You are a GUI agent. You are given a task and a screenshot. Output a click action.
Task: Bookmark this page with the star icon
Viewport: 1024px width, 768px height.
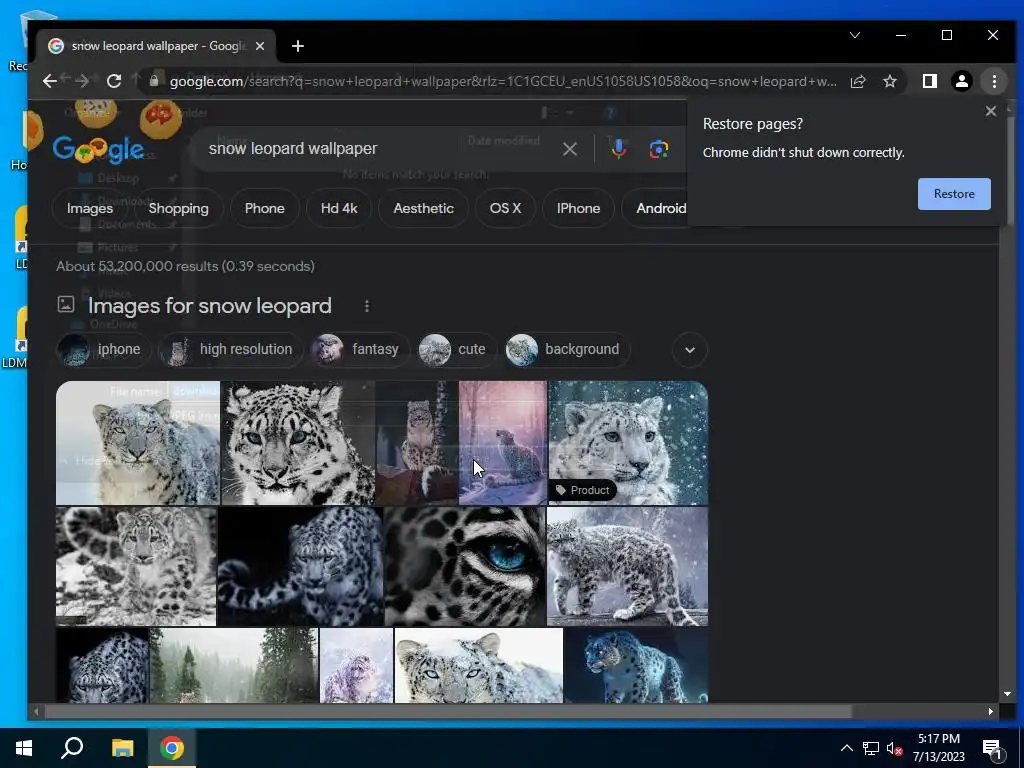point(889,81)
